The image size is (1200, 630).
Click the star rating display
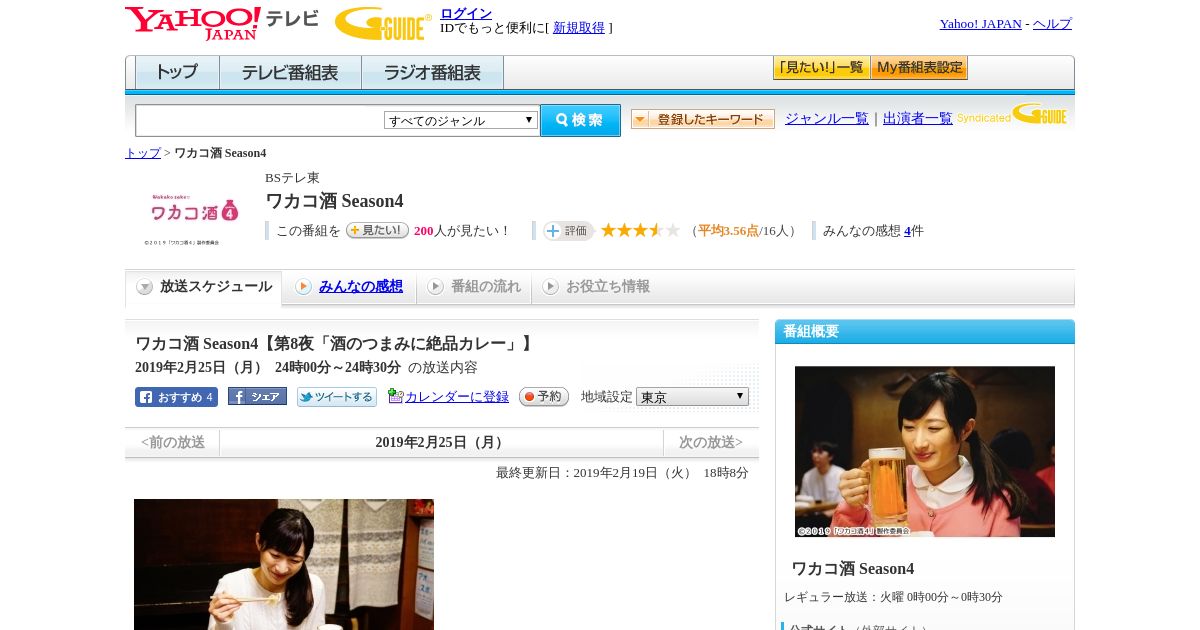[x=640, y=230]
